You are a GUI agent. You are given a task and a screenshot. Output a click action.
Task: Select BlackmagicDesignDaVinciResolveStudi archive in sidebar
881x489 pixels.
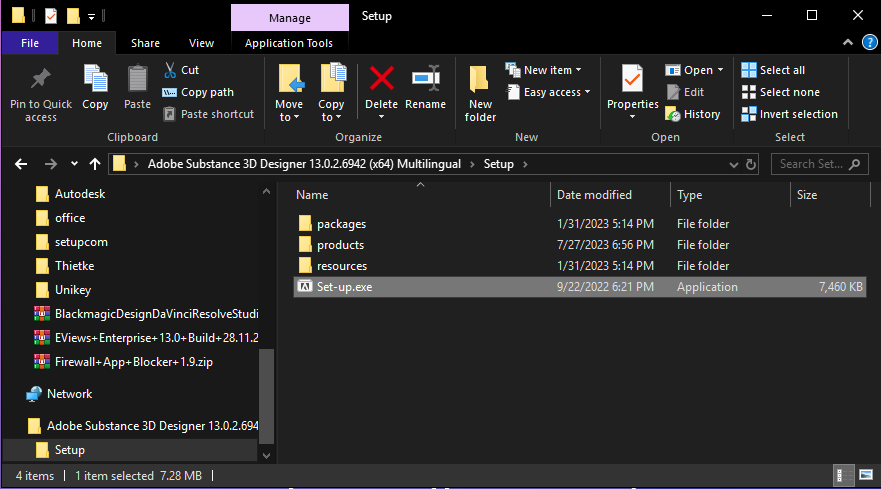point(156,314)
